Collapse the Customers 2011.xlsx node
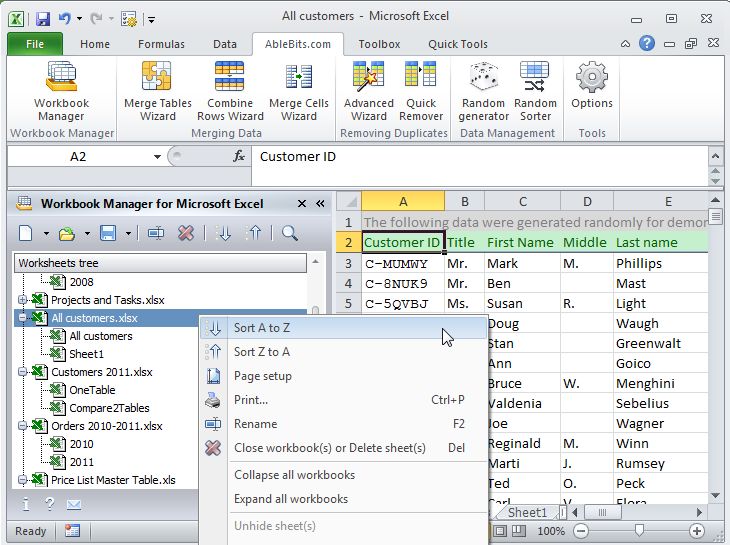The image size is (730, 545). [22, 372]
